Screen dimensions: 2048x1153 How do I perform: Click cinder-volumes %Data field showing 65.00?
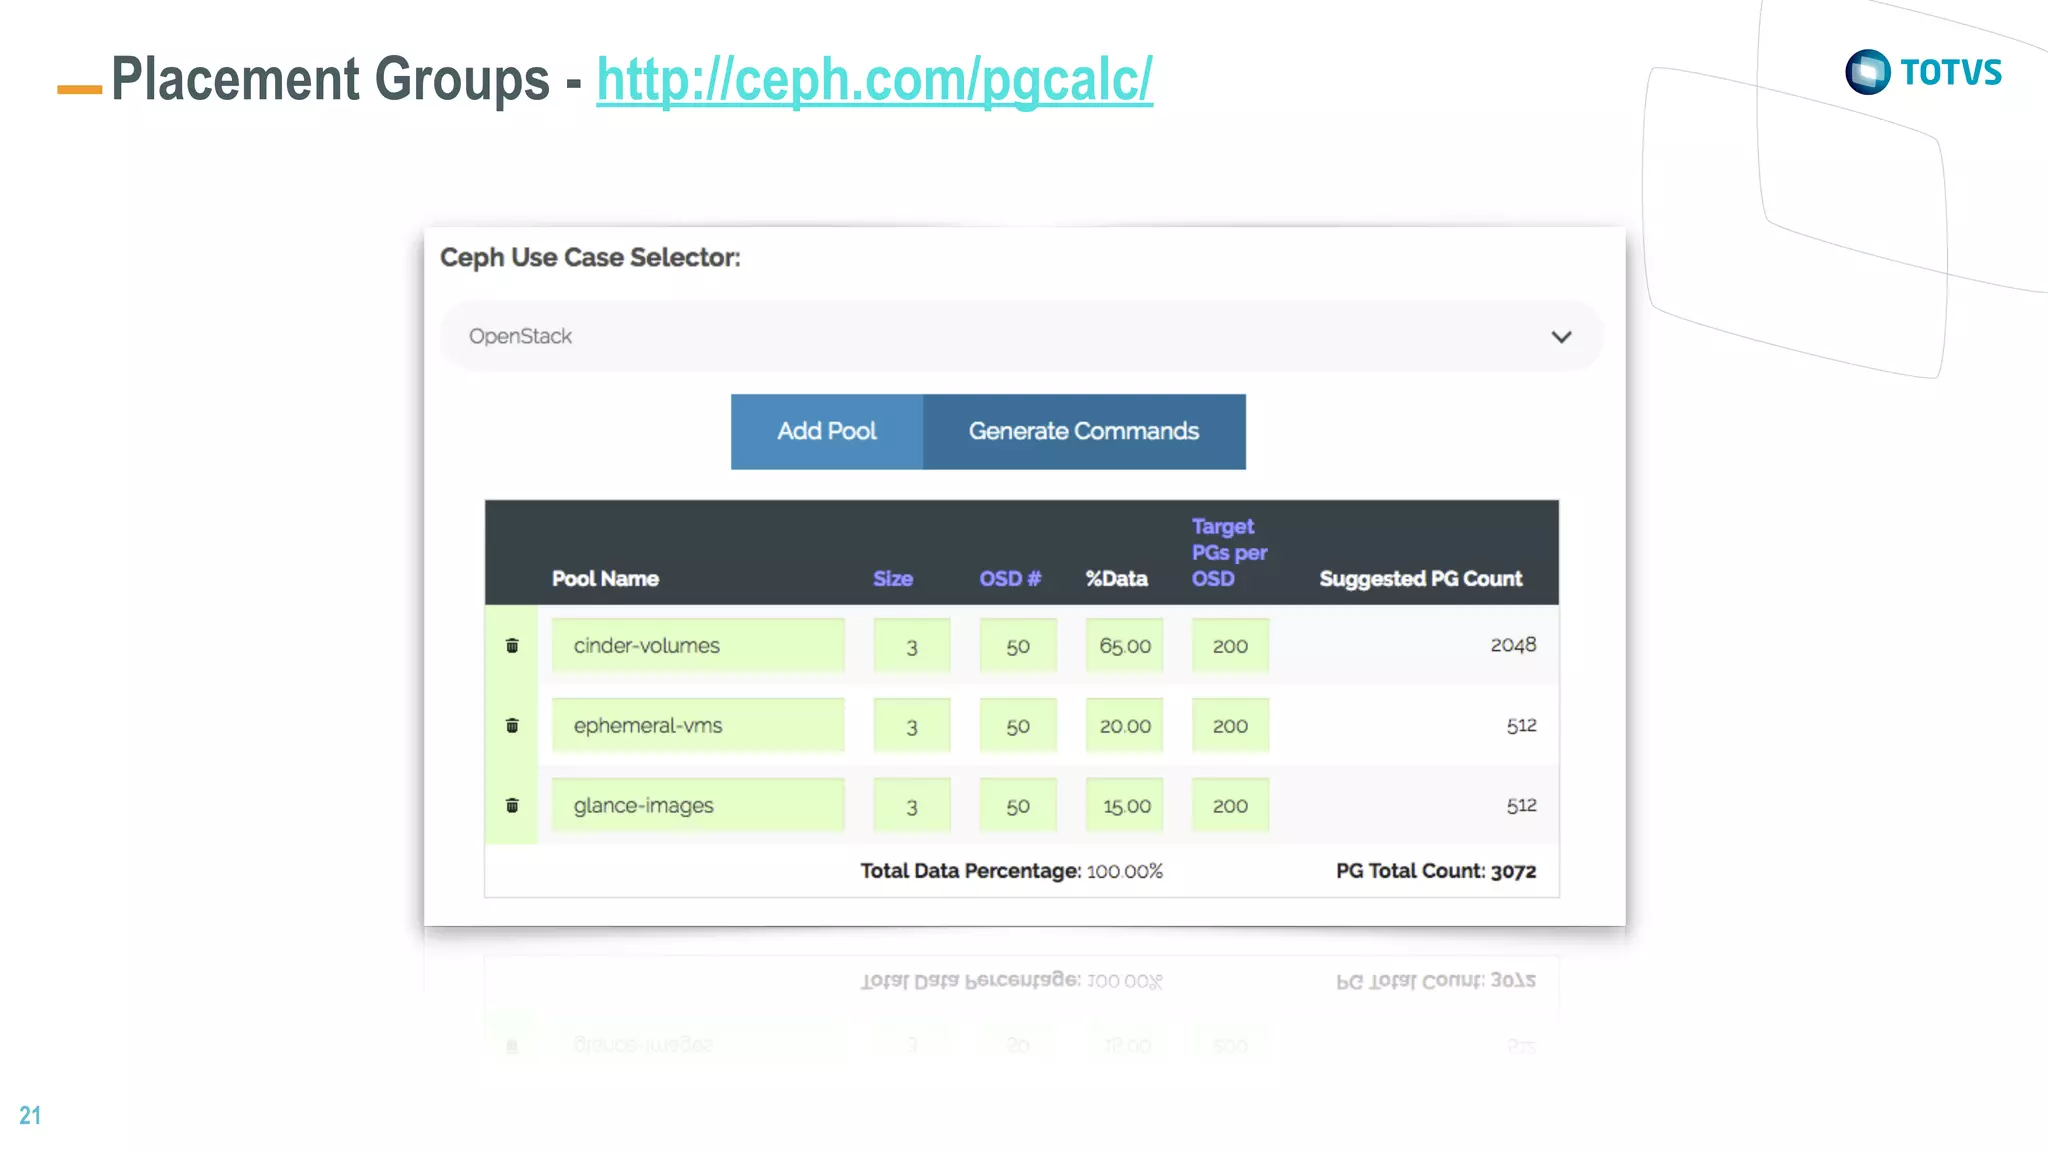pos(1125,646)
